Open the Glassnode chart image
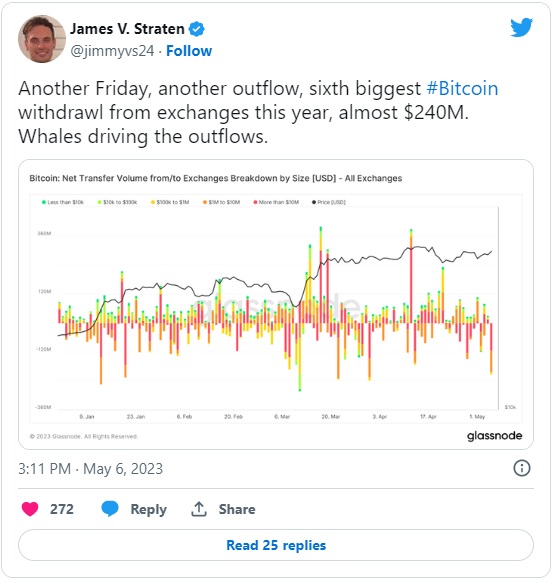Image resolution: width=553 pixels, height=582 pixels. click(x=276, y=305)
